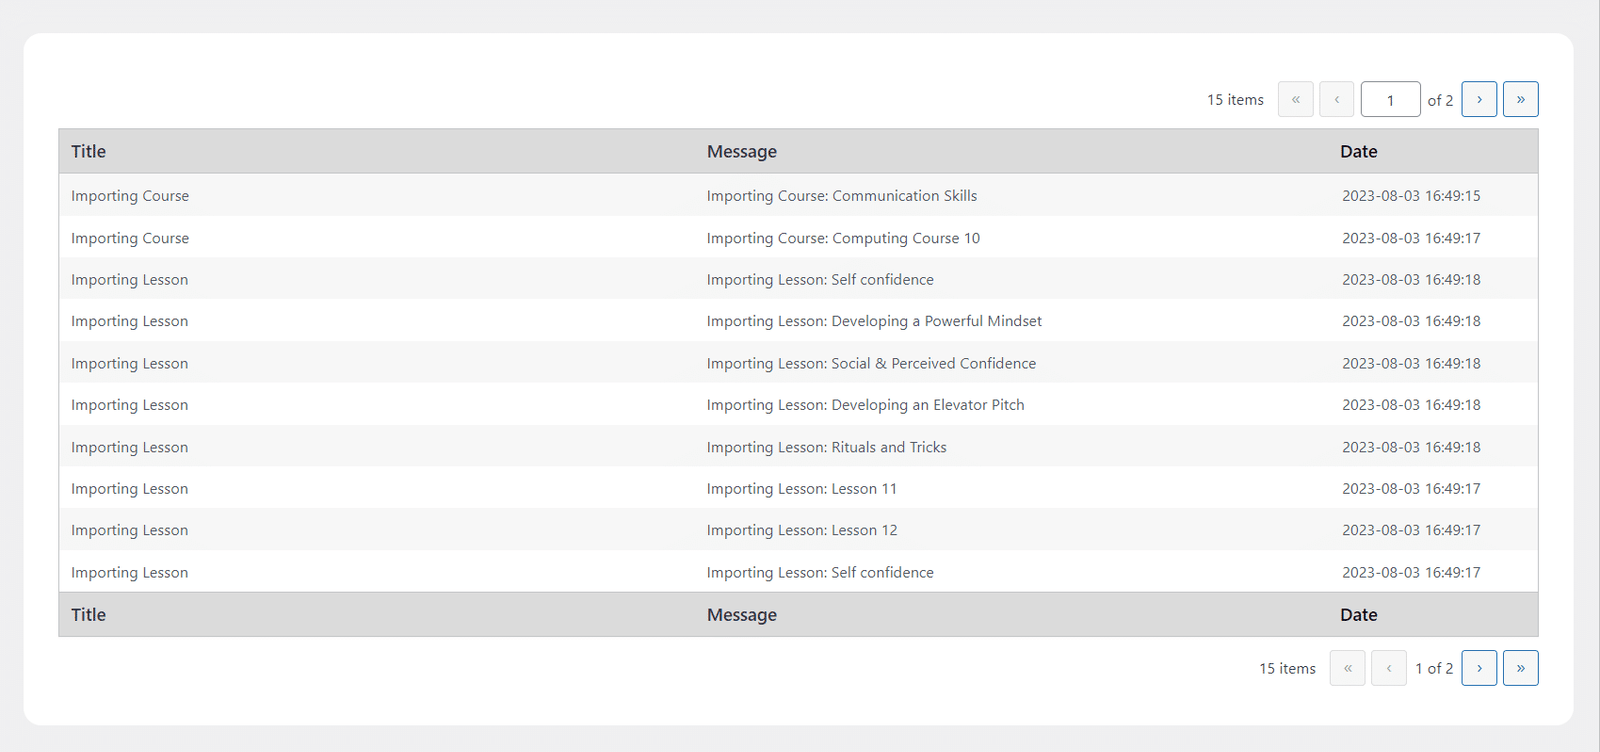Click the current page number input field
This screenshot has height=752, width=1600.
tap(1390, 99)
